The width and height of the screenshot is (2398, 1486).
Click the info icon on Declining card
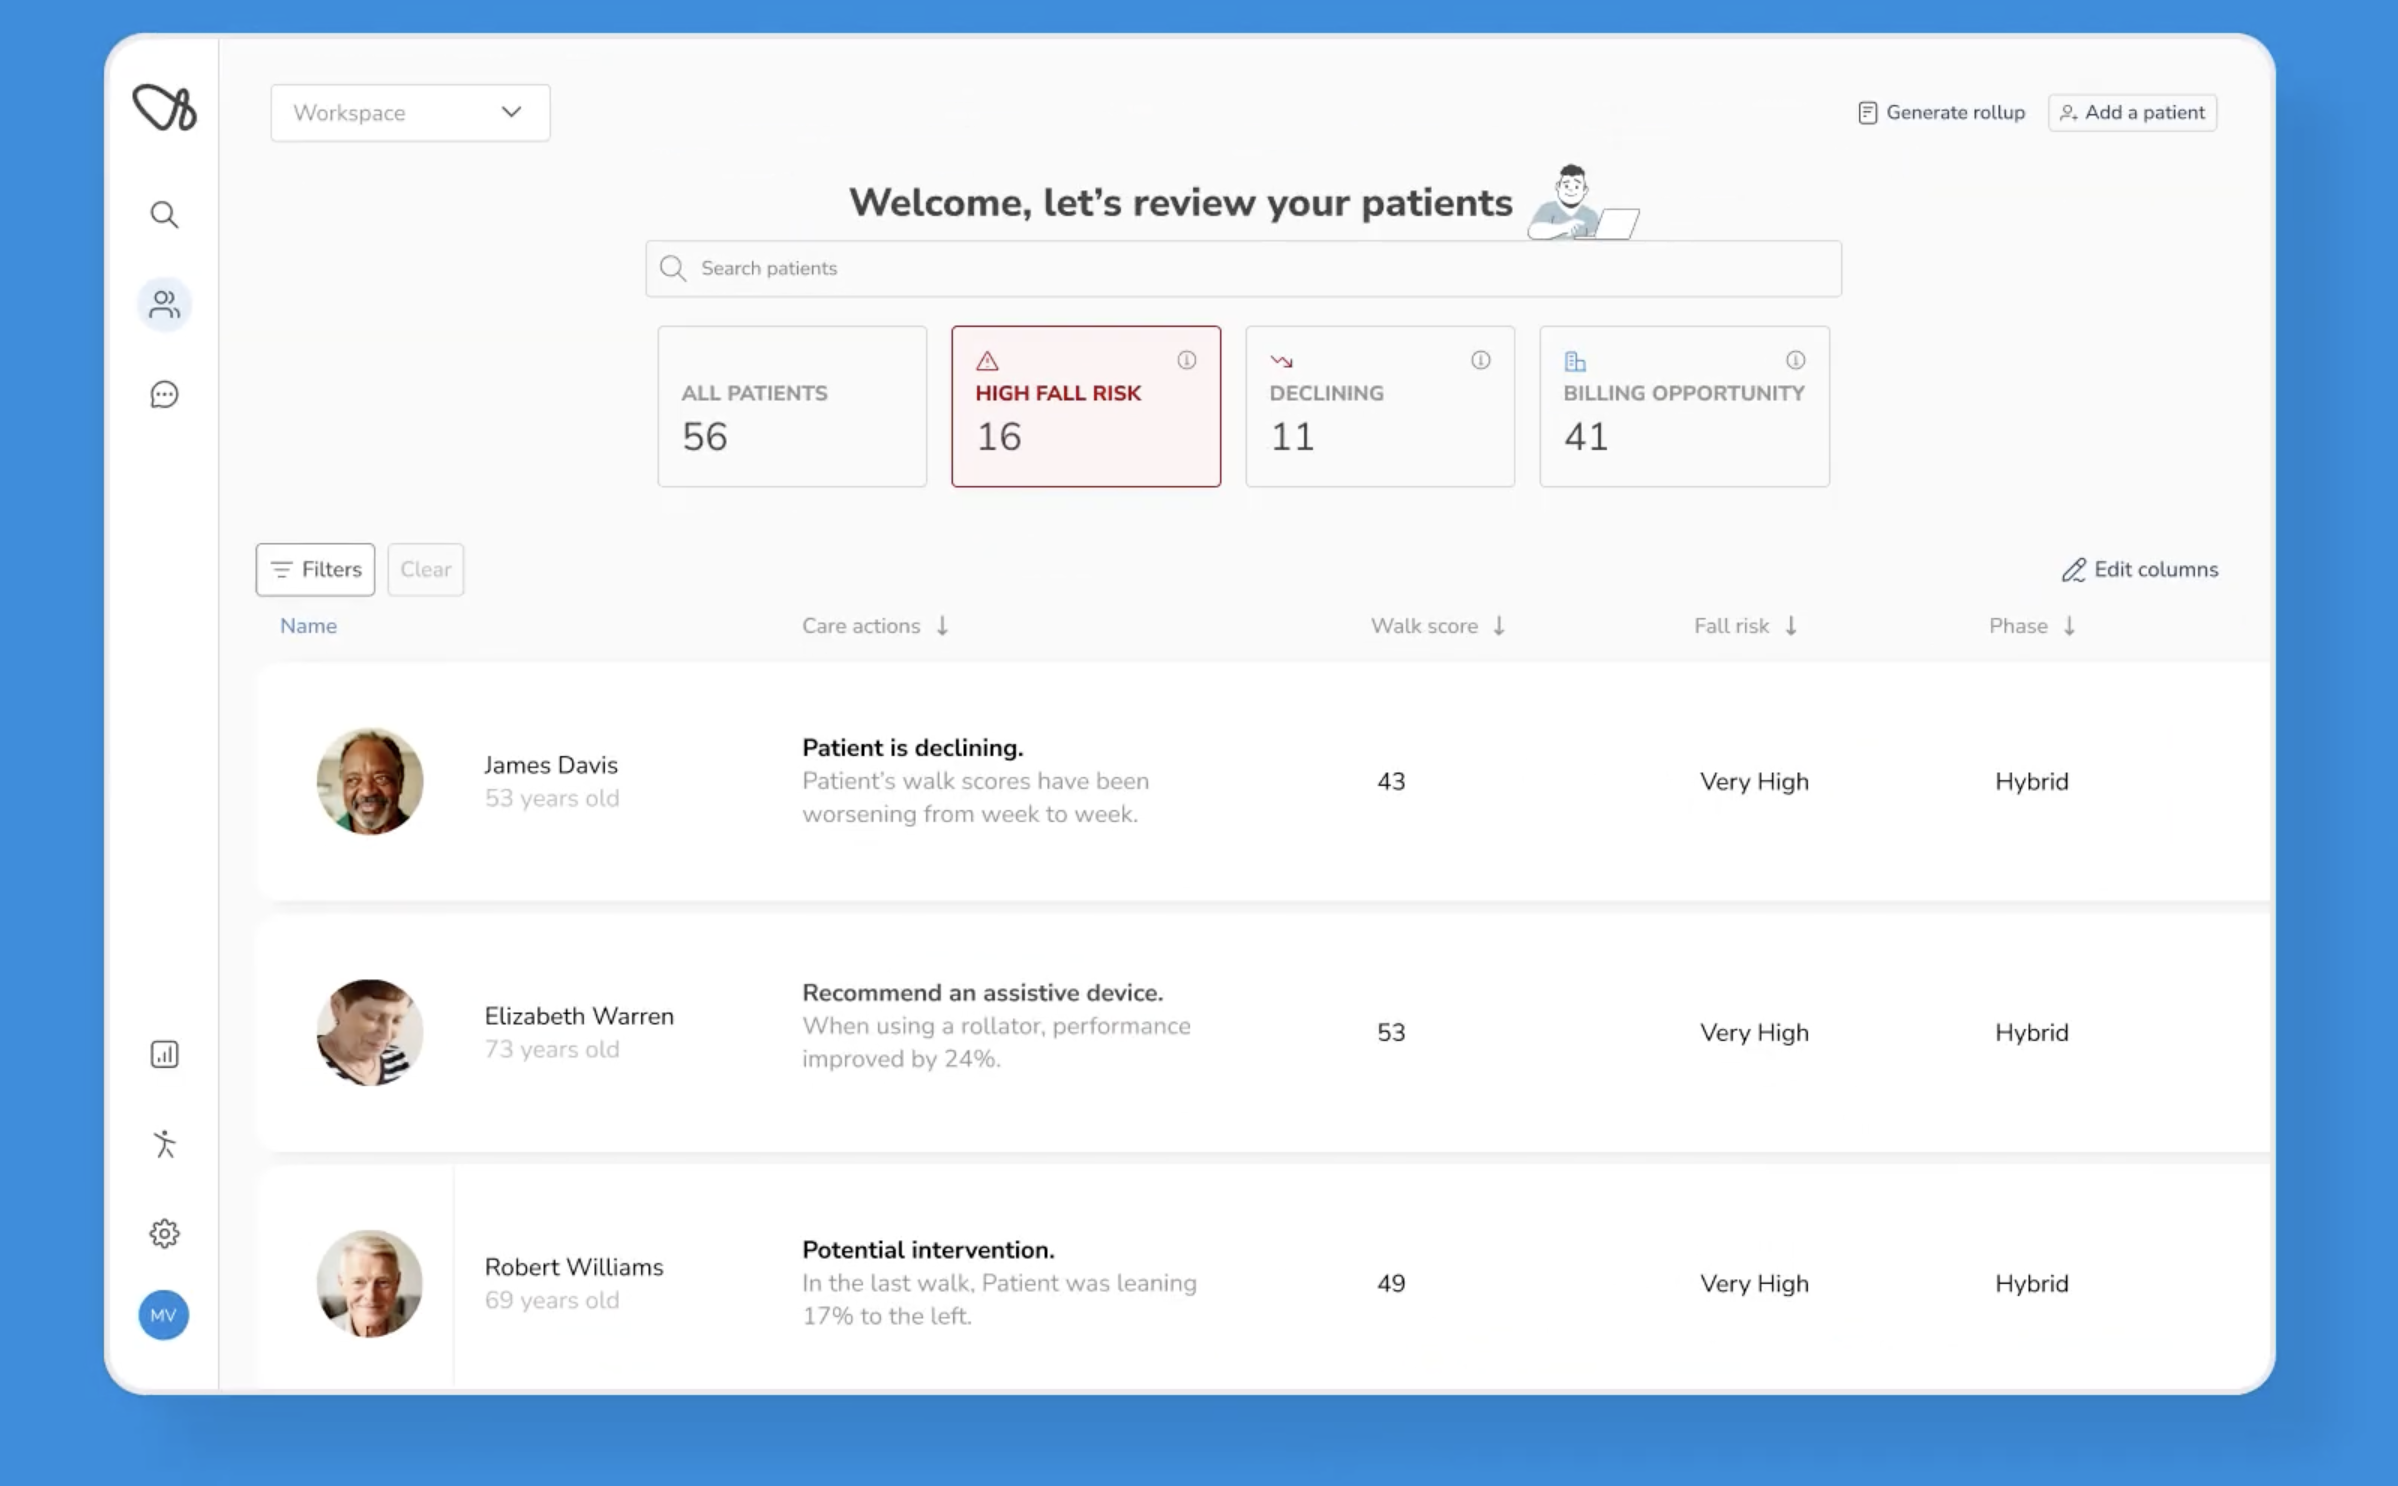pyautogui.click(x=1480, y=360)
